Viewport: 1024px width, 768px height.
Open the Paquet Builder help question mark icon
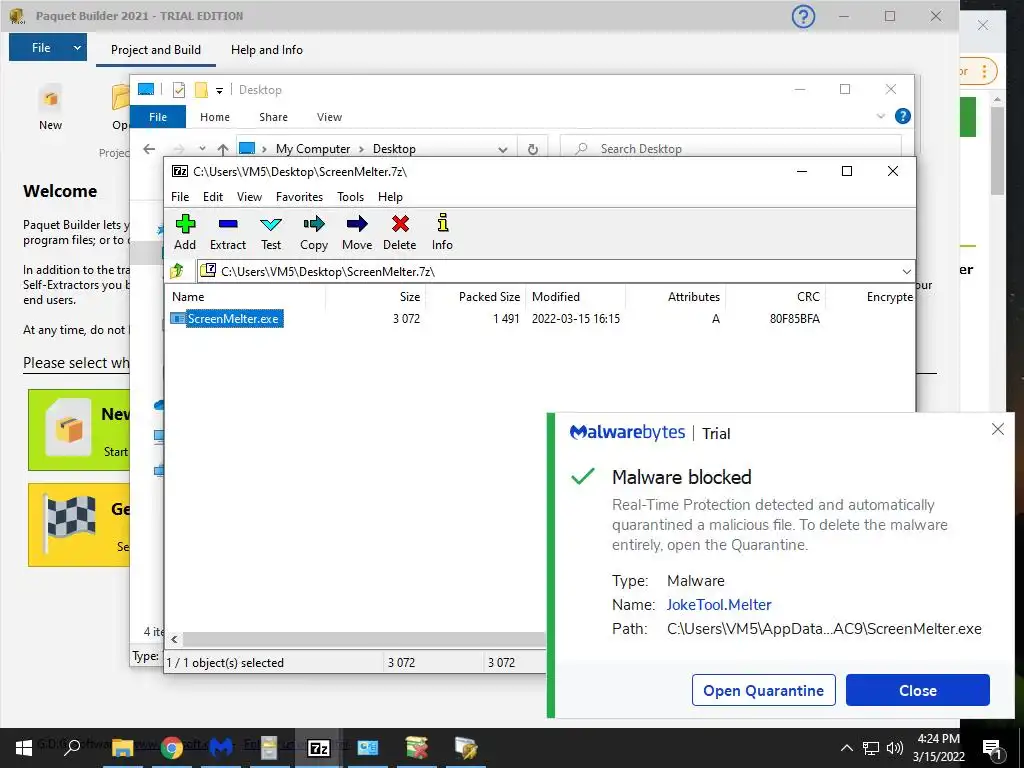(x=803, y=16)
